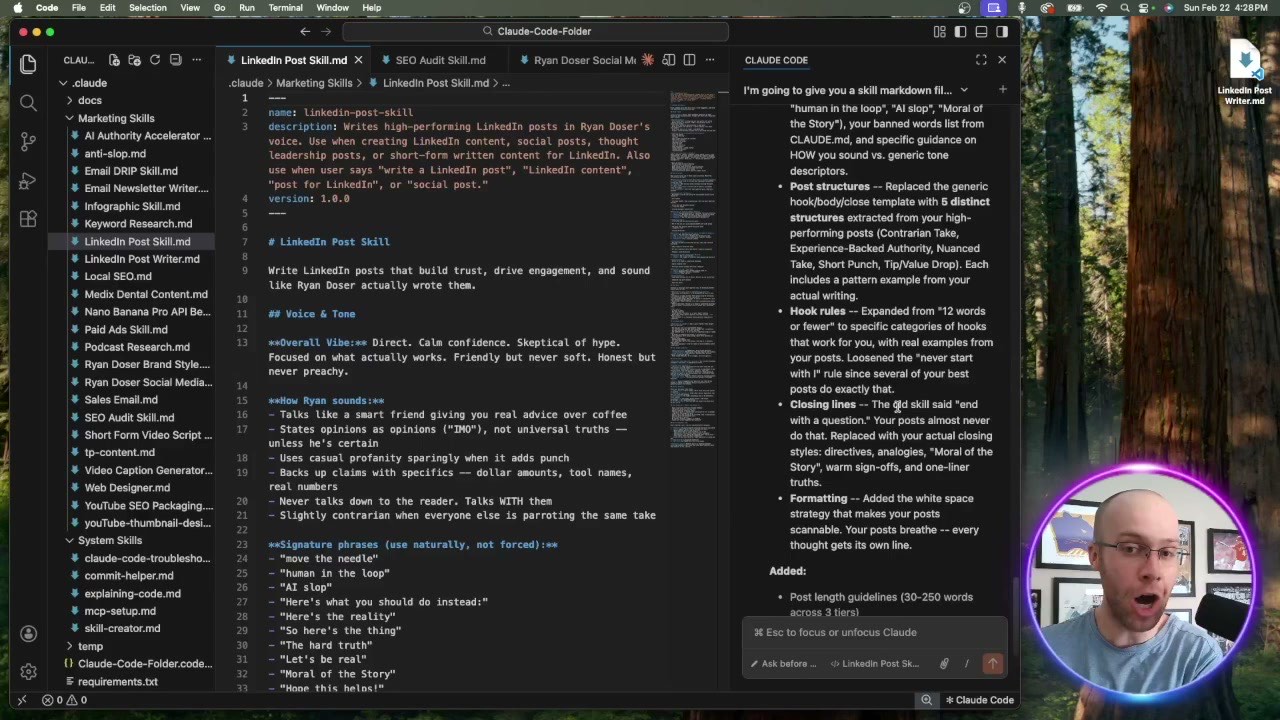This screenshot has width=1280, height=720.
Task: Maximize the Claude Code panel
Action: point(981,60)
